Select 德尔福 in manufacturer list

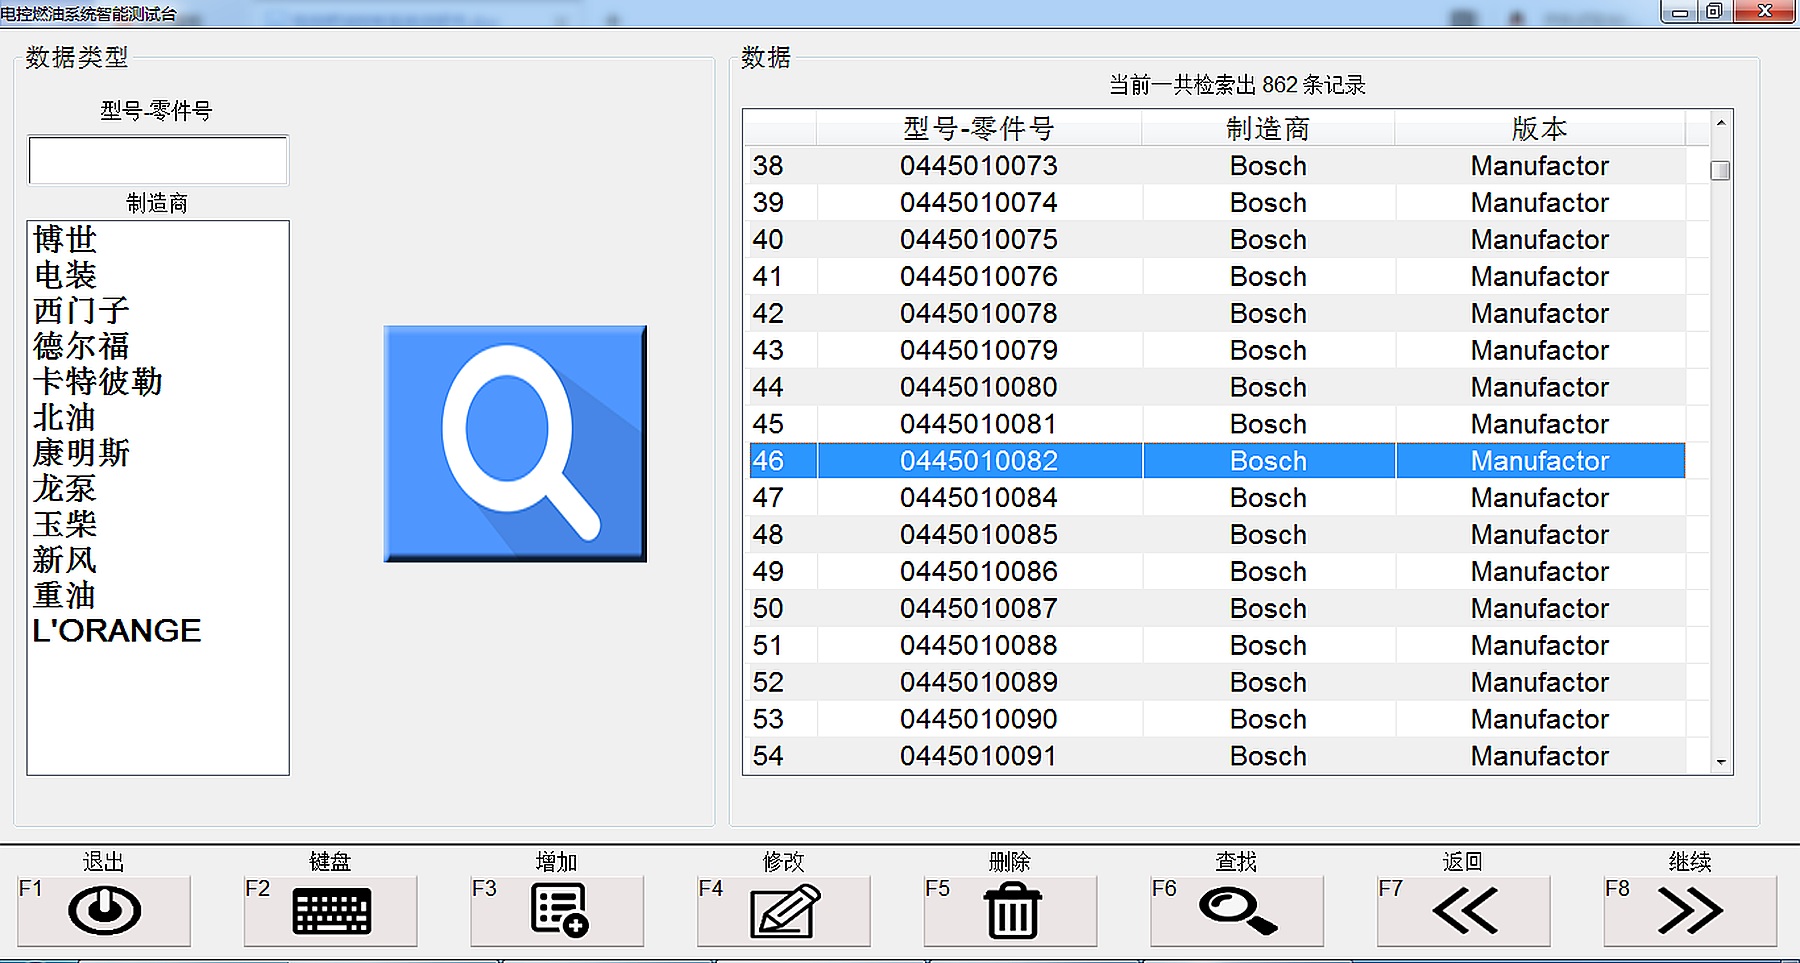81,346
